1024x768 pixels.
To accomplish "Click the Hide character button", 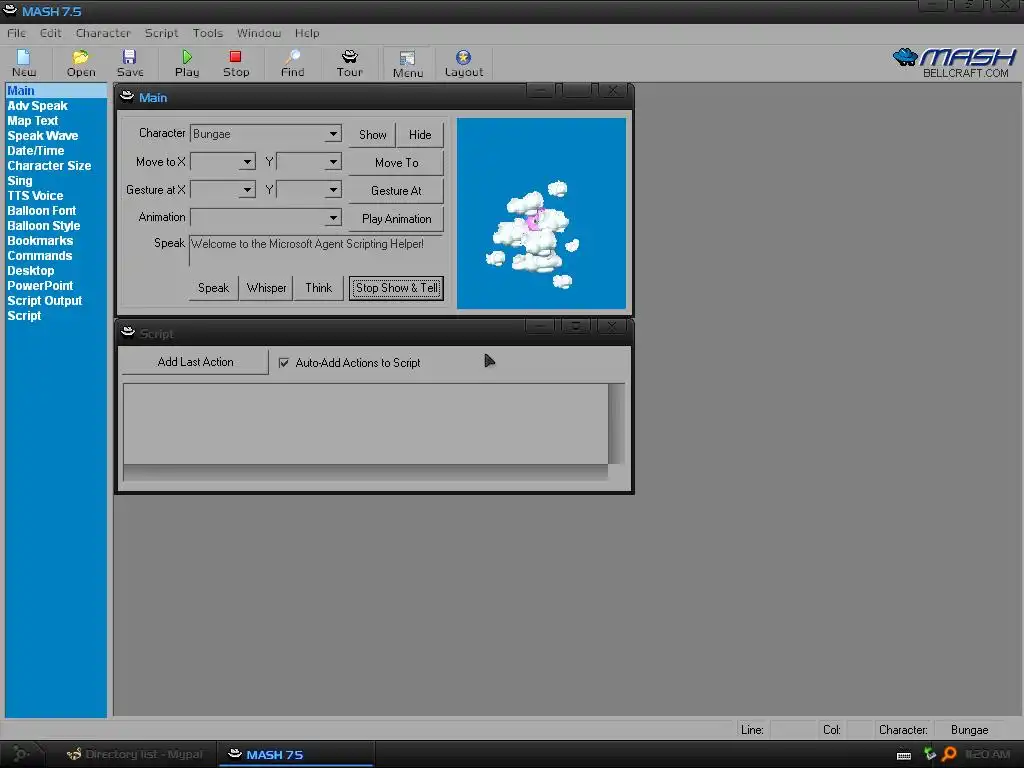I will tap(420, 135).
